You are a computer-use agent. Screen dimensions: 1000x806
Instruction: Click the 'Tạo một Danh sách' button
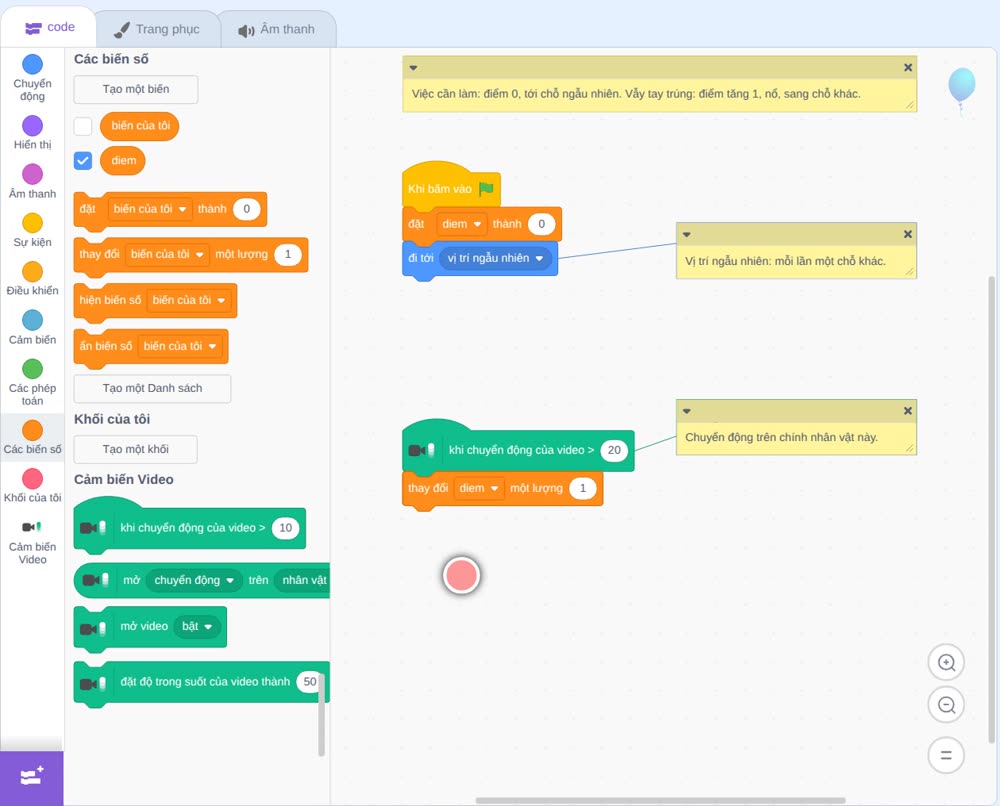152,388
